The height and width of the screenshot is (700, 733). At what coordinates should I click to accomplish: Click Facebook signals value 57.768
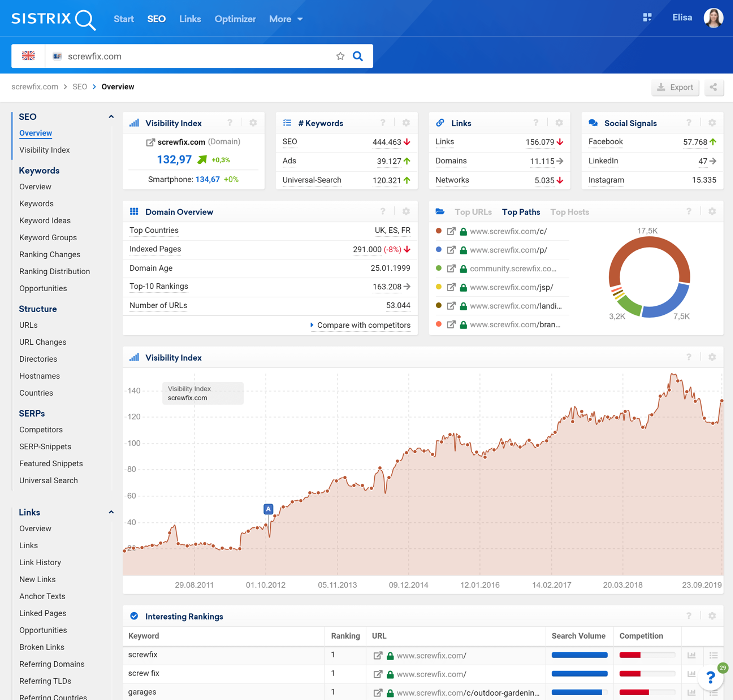point(695,142)
